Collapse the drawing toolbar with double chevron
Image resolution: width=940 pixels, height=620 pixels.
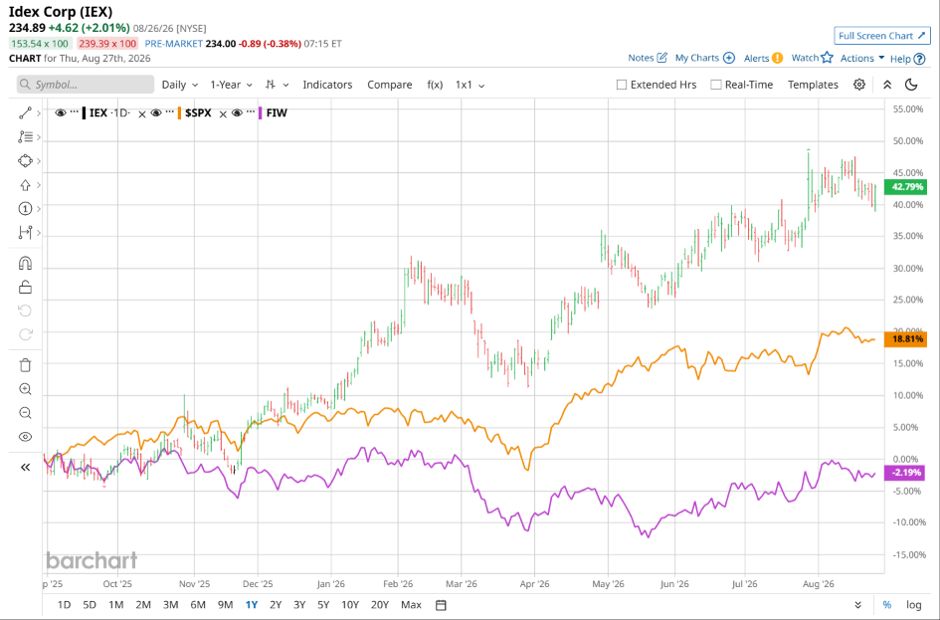tap(25, 467)
